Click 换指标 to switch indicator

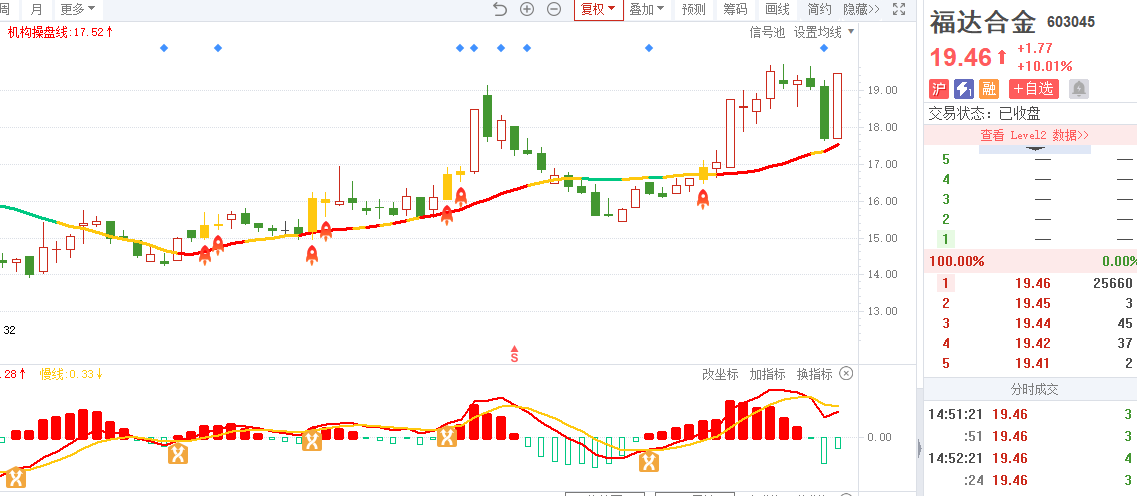click(814, 374)
